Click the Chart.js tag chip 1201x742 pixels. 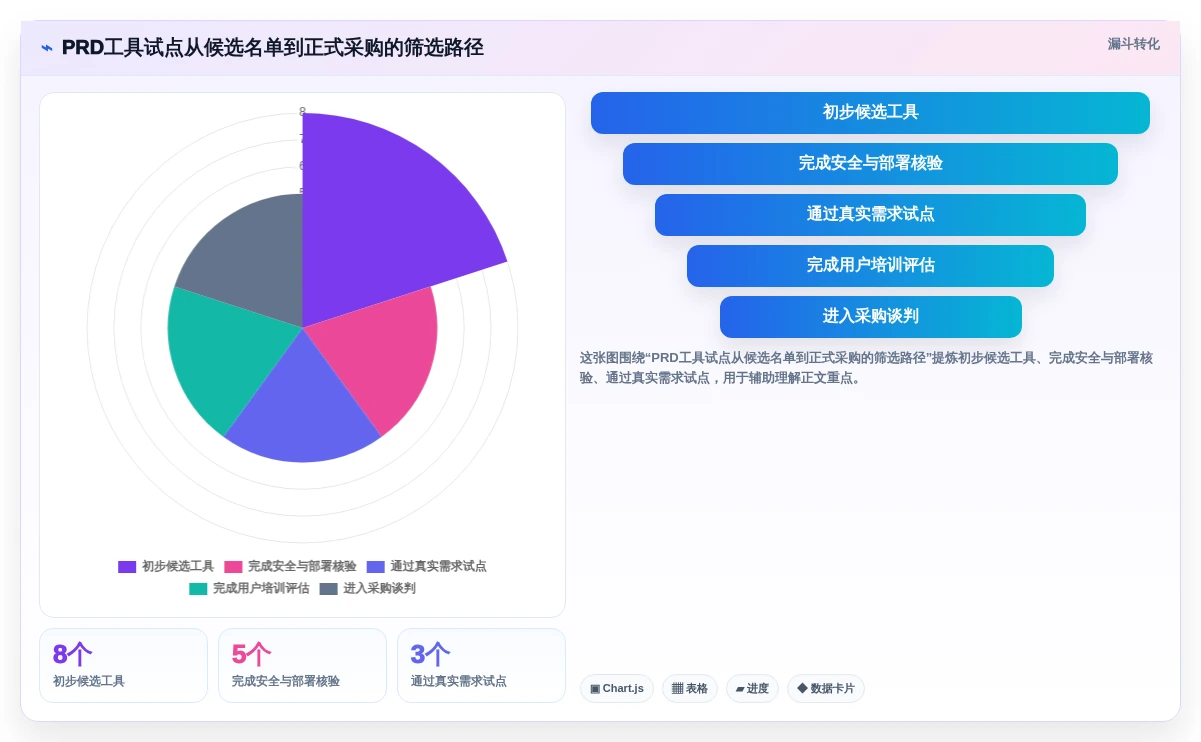pos(617,689)
